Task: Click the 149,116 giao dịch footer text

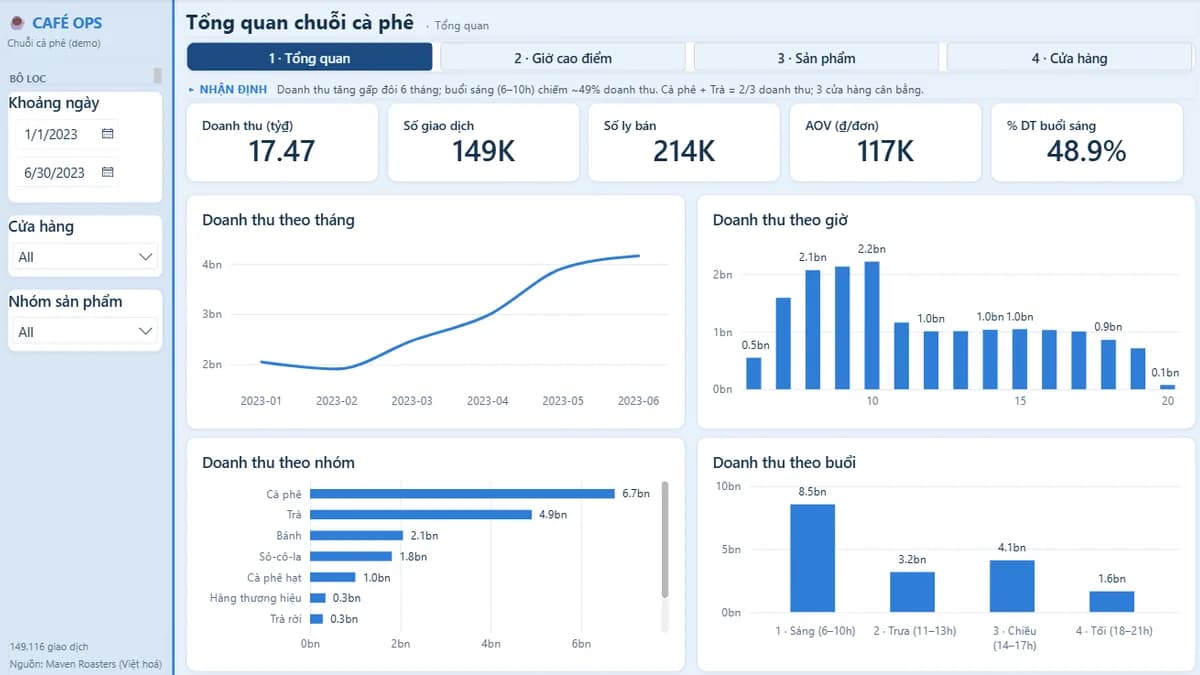Action: (x=49, y=647)
